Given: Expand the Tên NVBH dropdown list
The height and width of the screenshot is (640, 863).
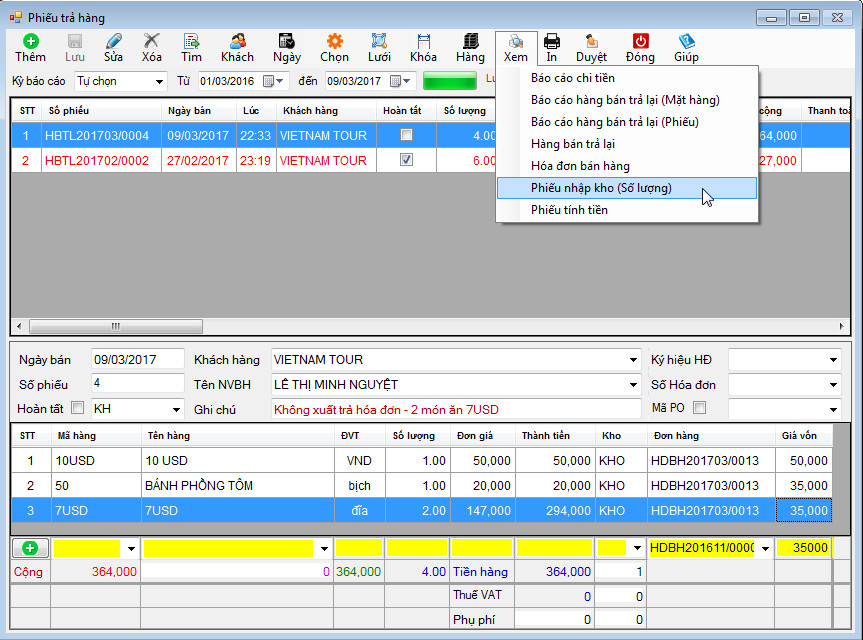Looking at the screenshot, I should [x=633, y=384].
